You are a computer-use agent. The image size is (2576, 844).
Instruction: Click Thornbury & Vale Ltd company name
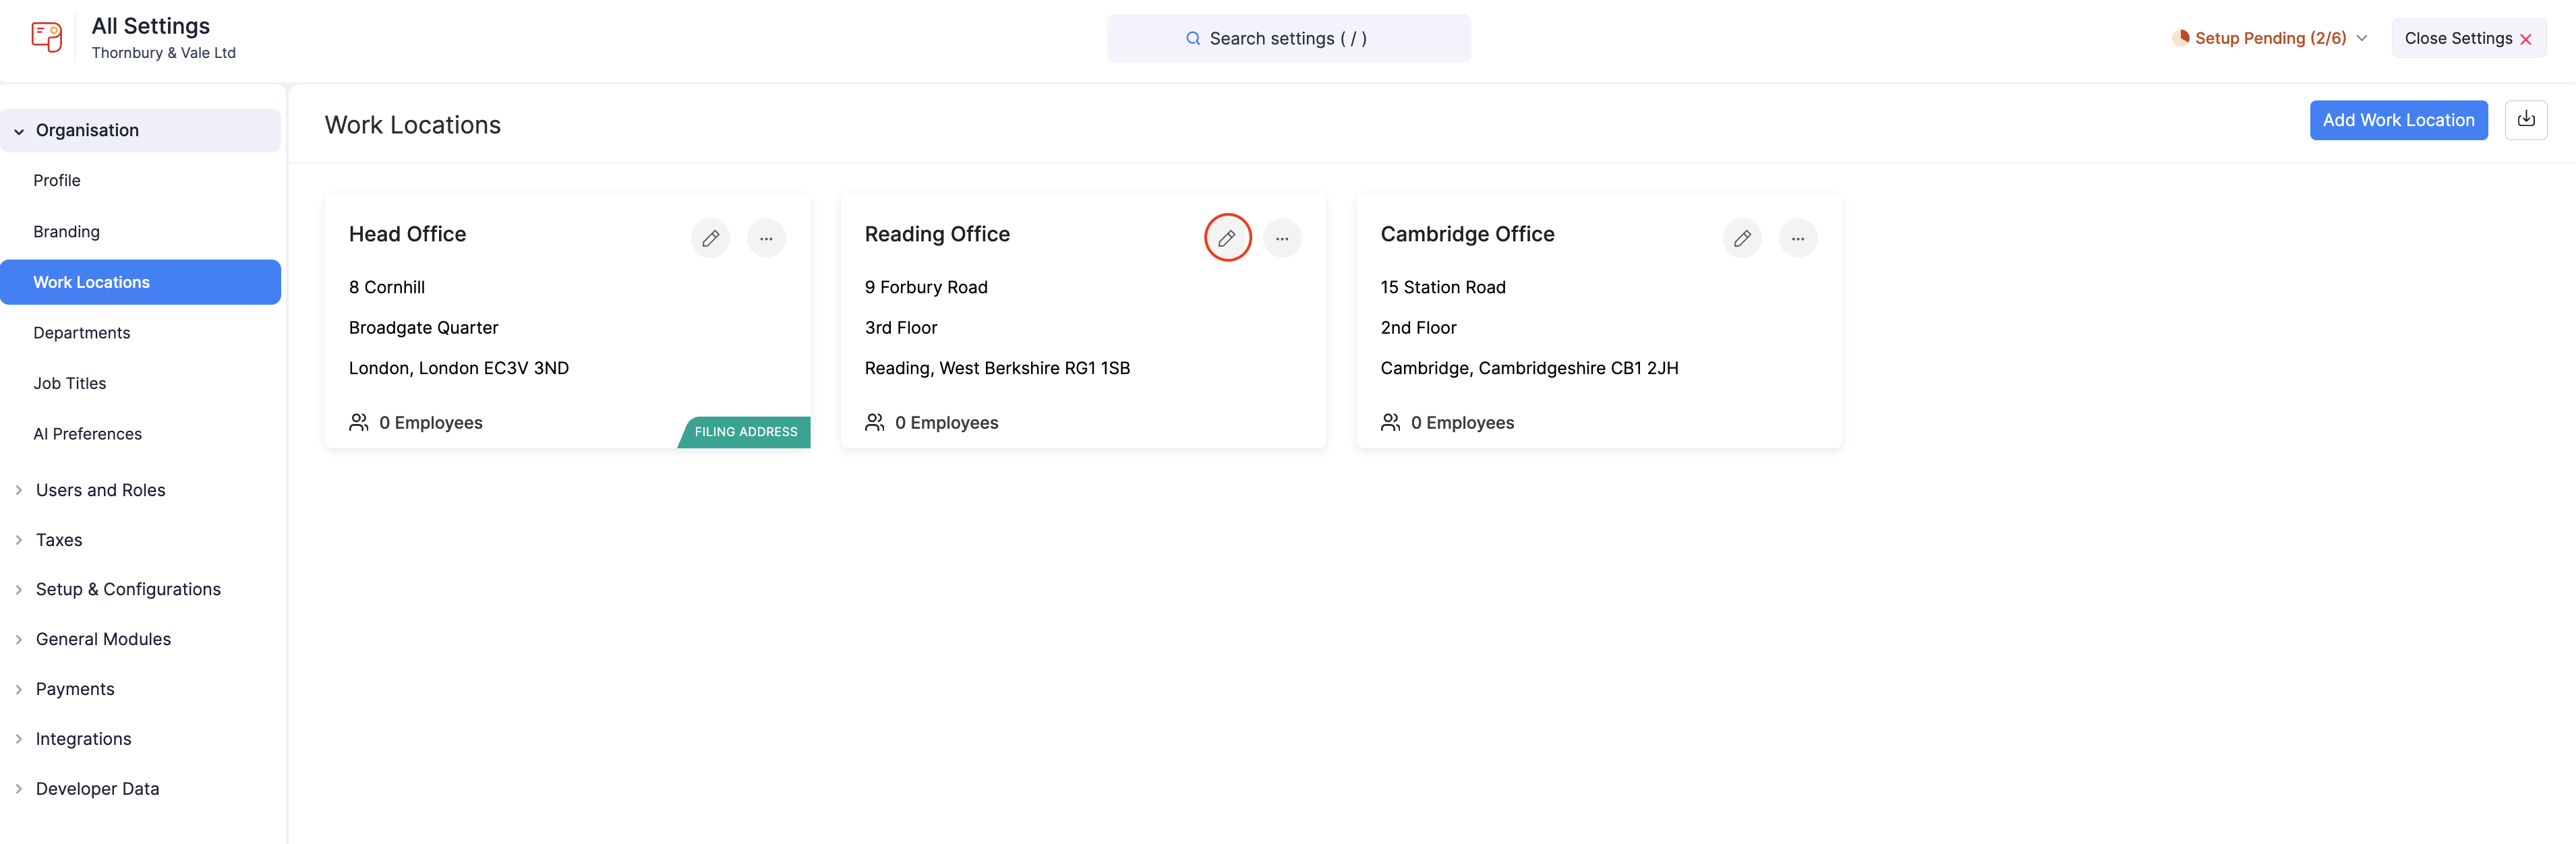[163, 53]
